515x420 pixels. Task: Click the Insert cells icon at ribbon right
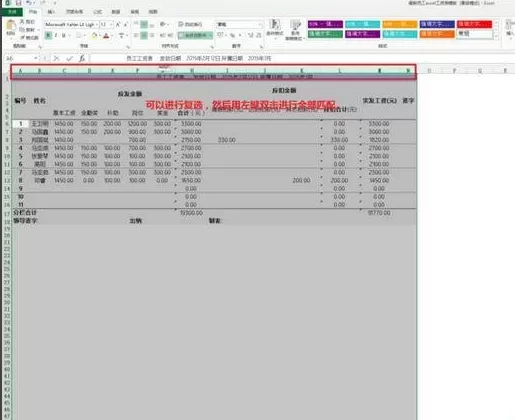point(510,25)
